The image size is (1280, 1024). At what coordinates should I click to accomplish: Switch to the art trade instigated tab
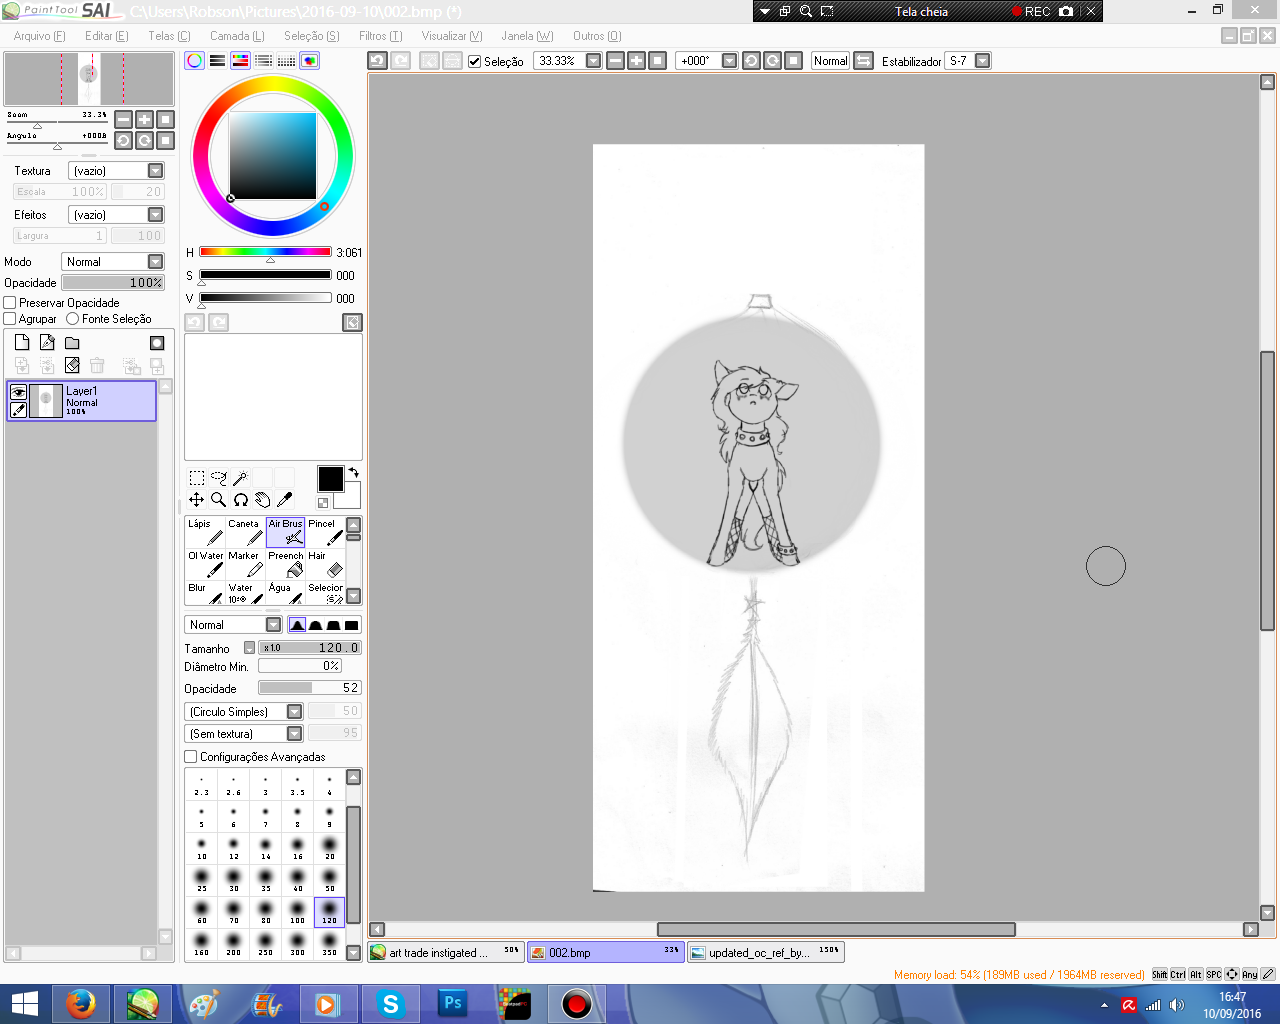point(446,953)
